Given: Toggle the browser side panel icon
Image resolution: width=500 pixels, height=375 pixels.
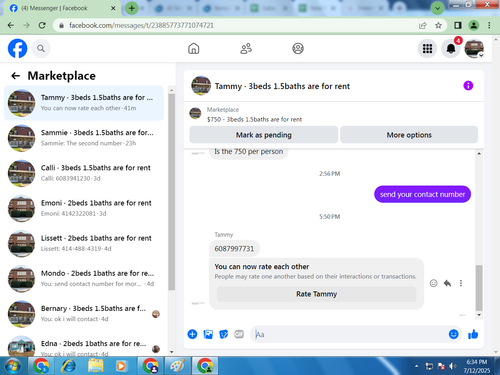Looking at the screenshot, I should (458, 25).
